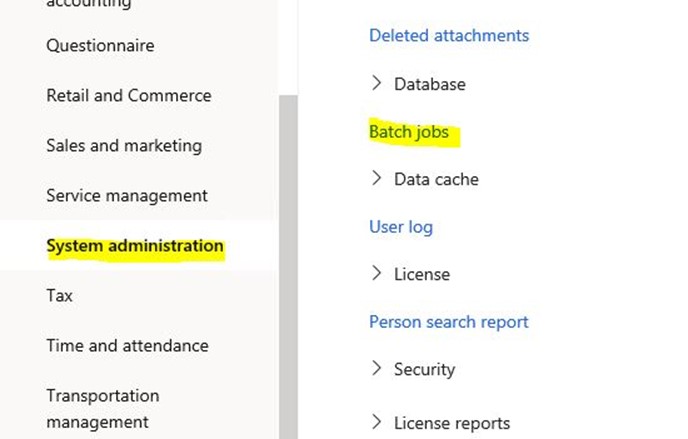This screenshot has height=439, width=688.
Task: Expand the Database group chevron
Action: tap(377, 83)
